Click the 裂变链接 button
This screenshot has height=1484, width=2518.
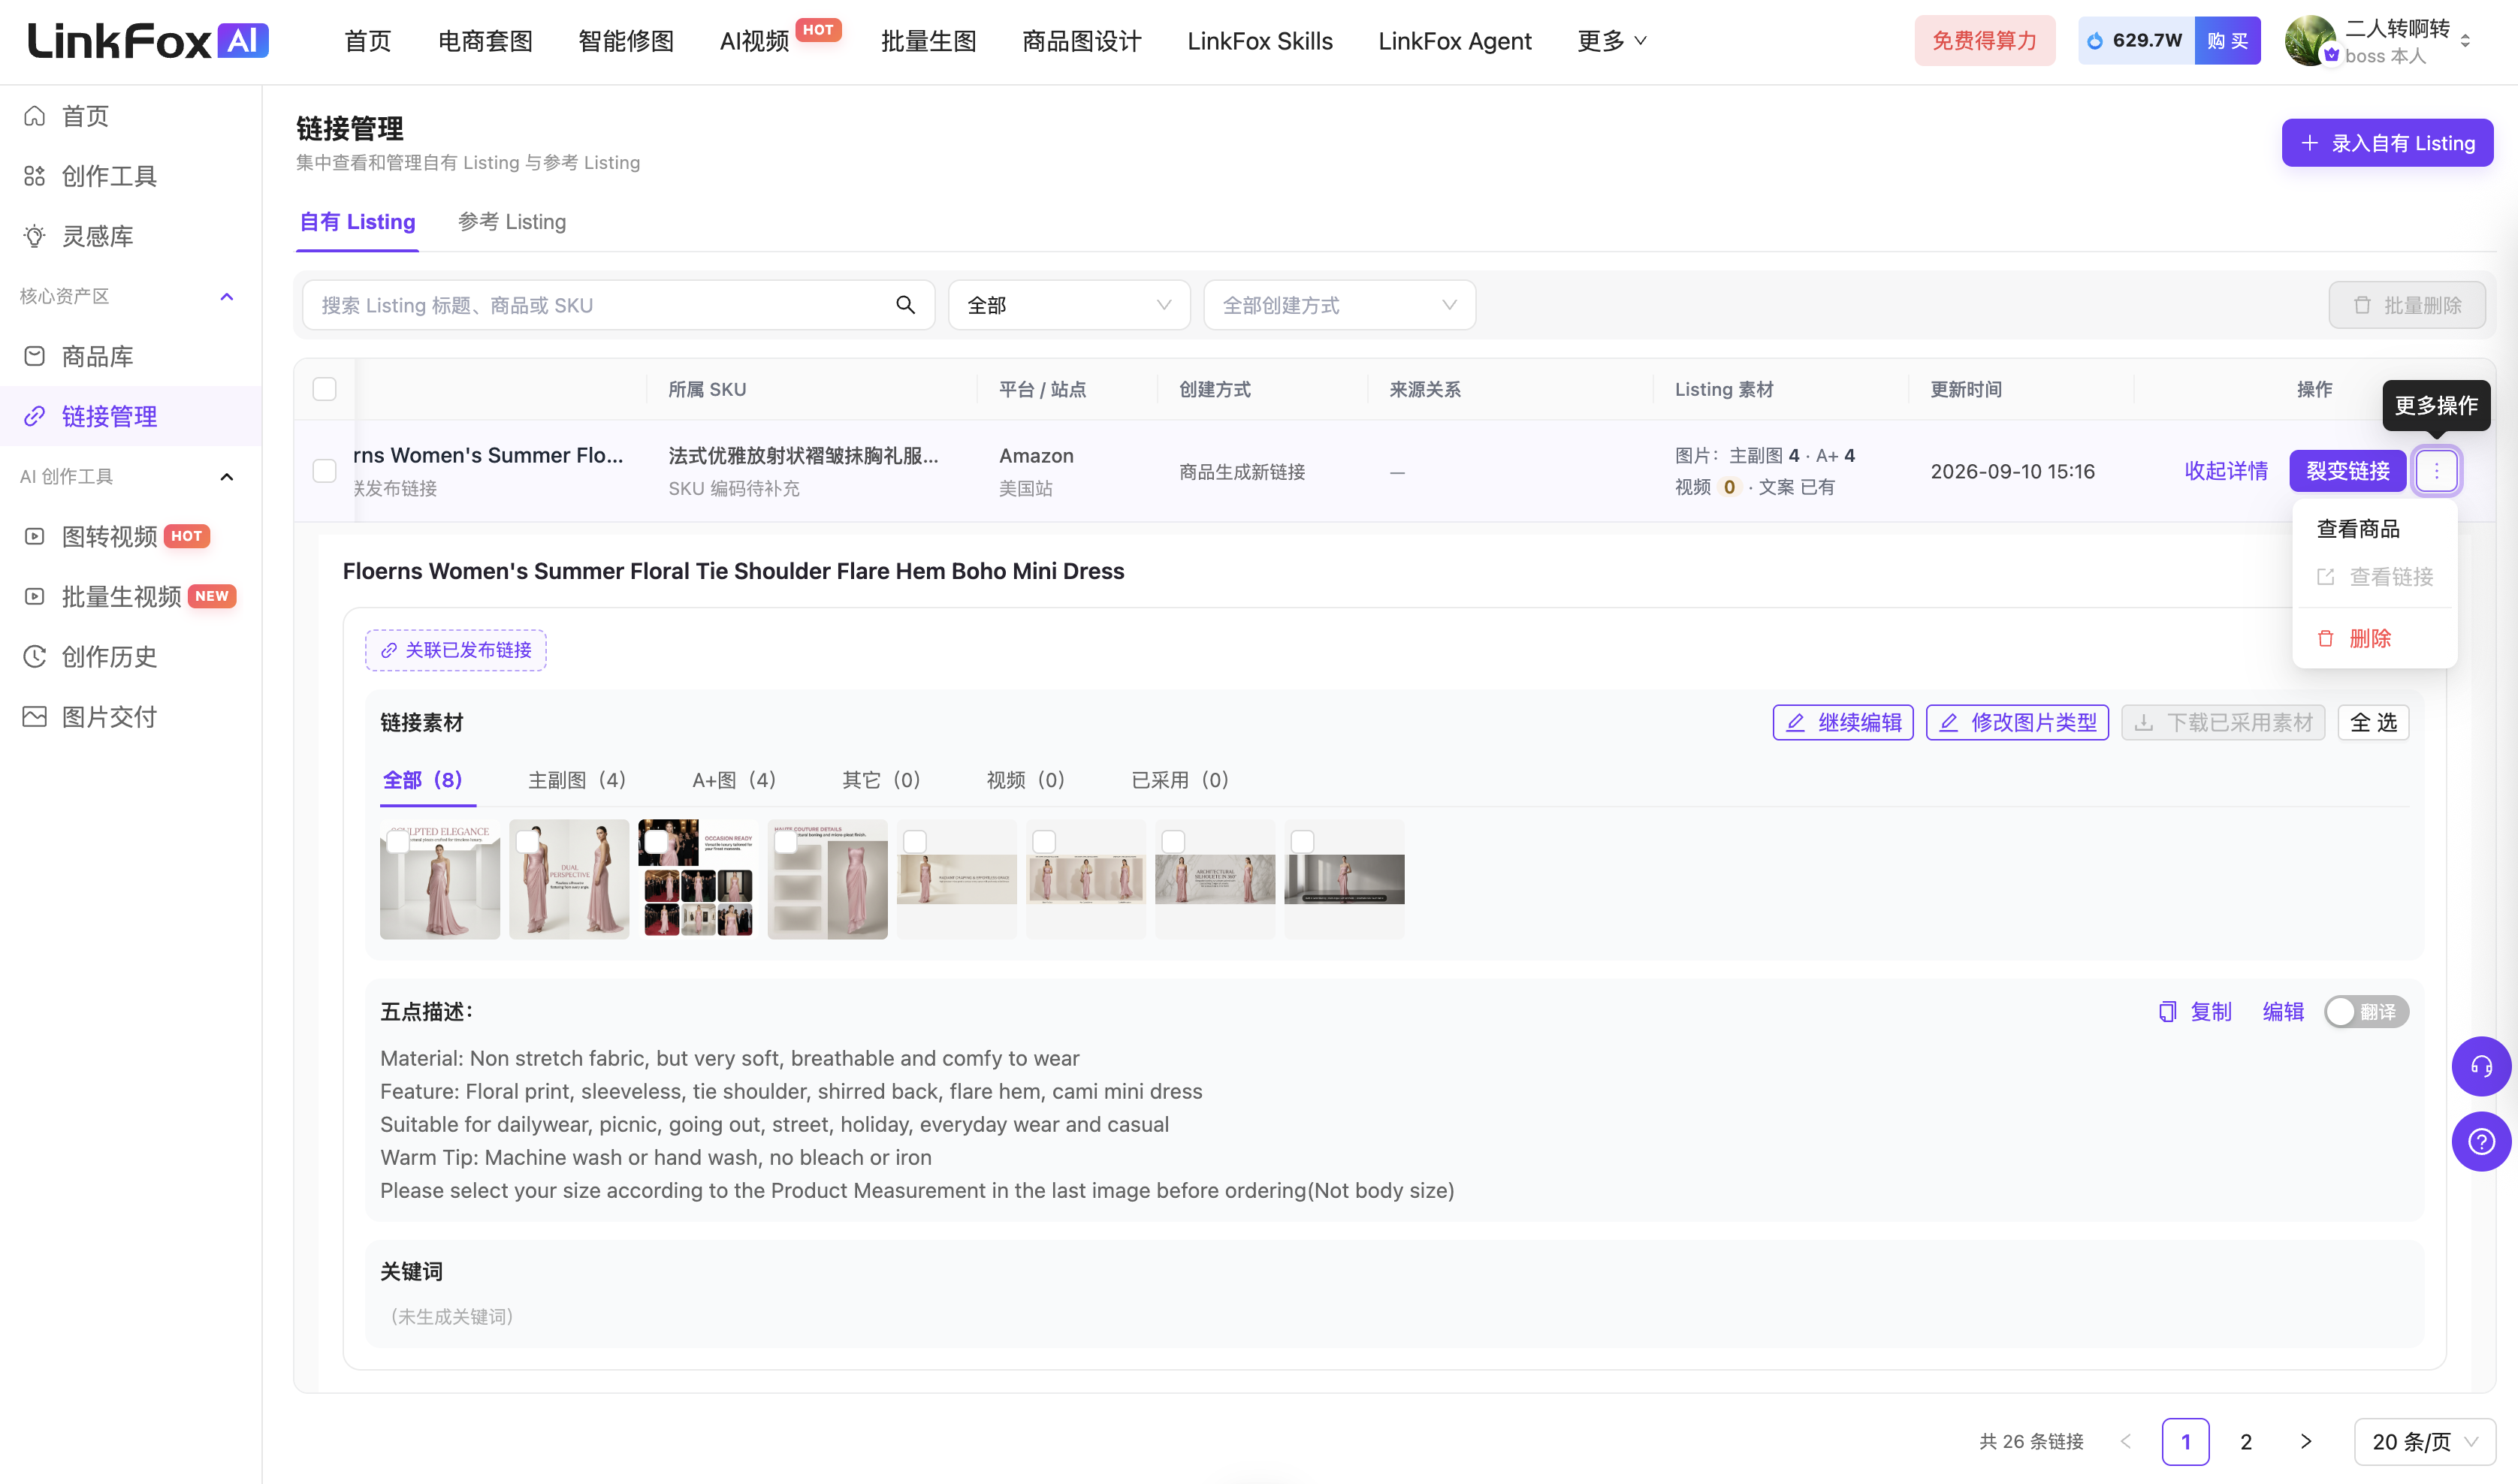pyautogui.click(x=2347, y=471)
